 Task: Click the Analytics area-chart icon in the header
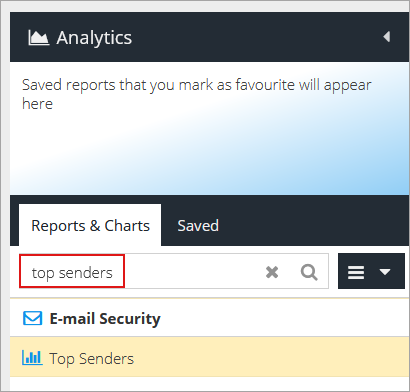pos(39,37)
